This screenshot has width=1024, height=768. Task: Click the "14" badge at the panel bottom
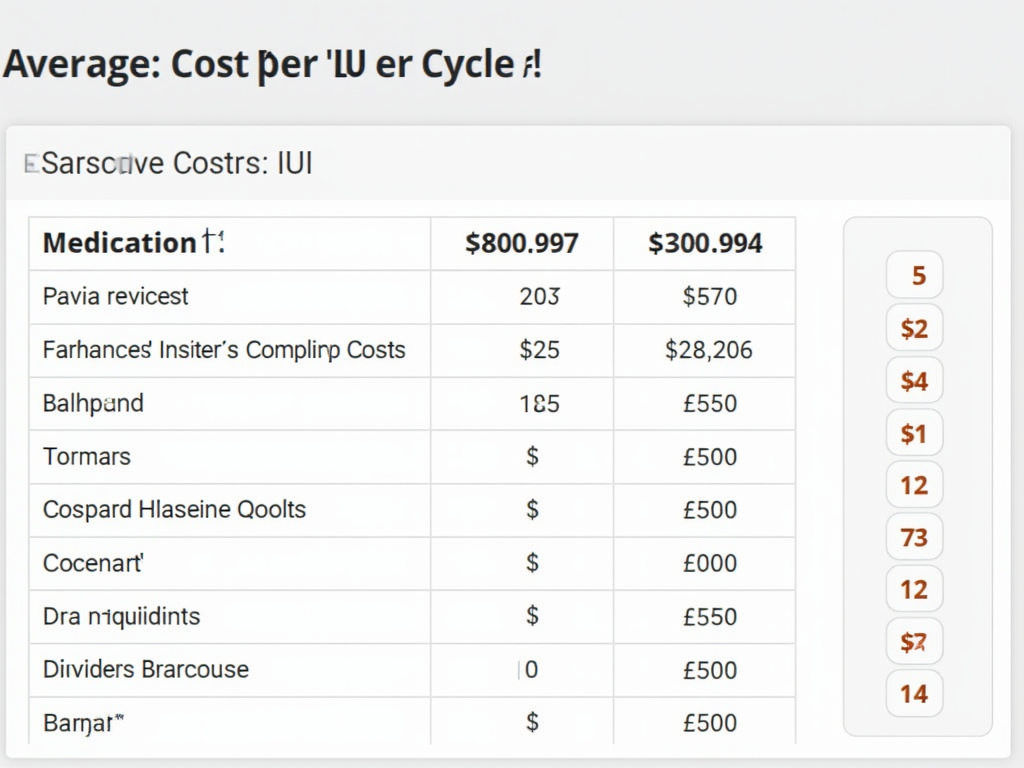(915, 694)
